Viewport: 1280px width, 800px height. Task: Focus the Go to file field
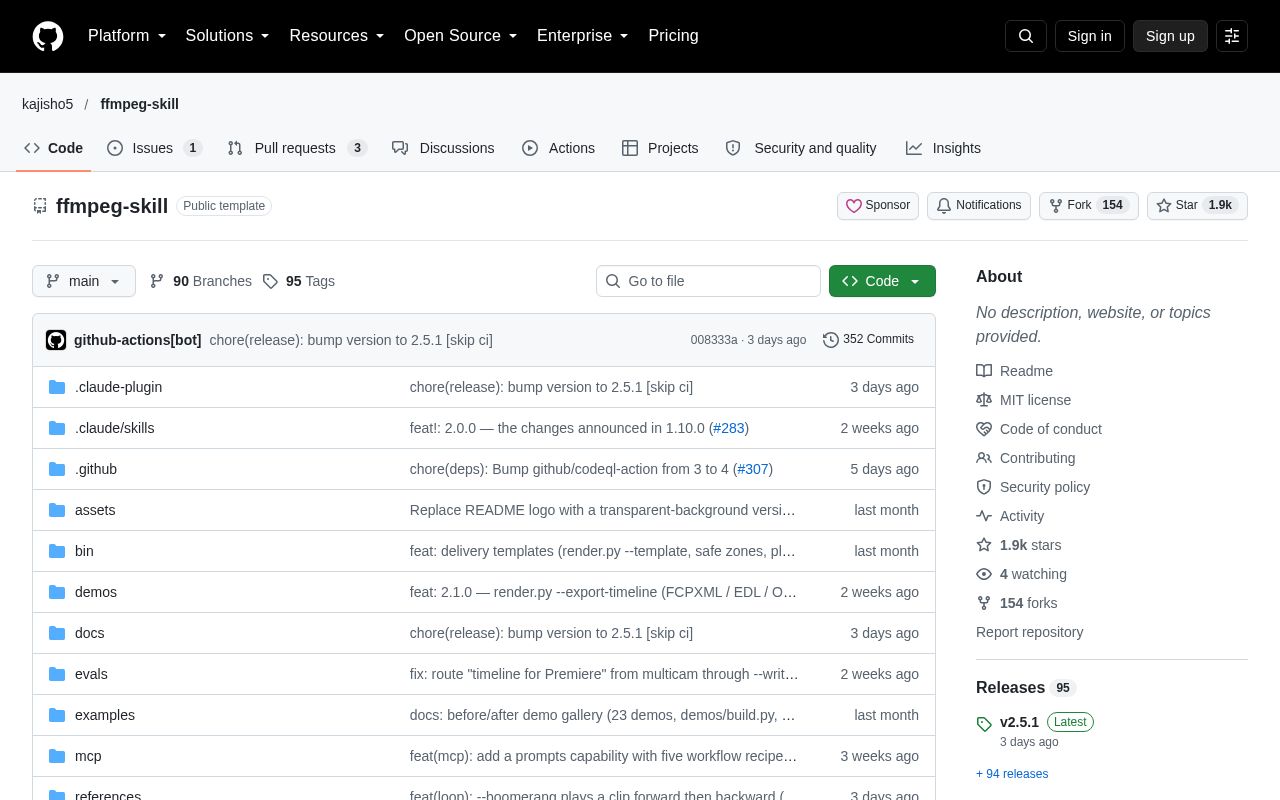tap(708, 281)
